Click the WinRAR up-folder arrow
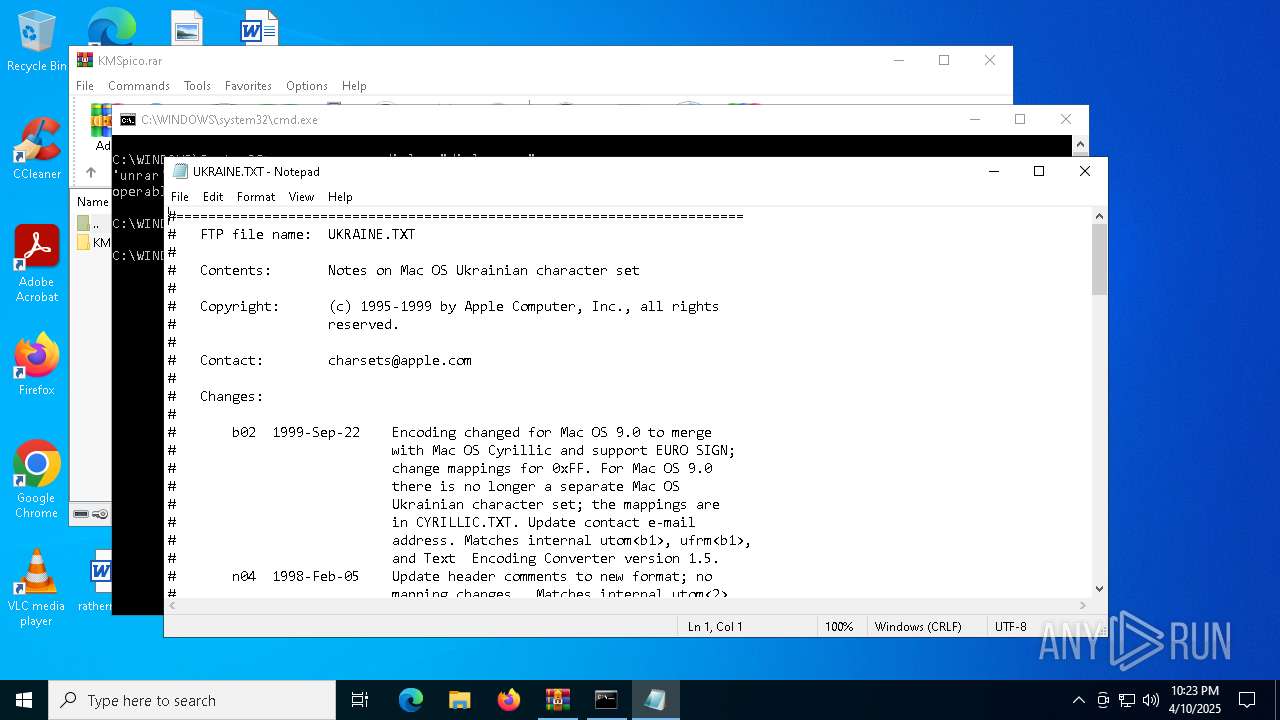Image resolution: width=1280 pixels, height=720 pixels. tap(91, 172)
